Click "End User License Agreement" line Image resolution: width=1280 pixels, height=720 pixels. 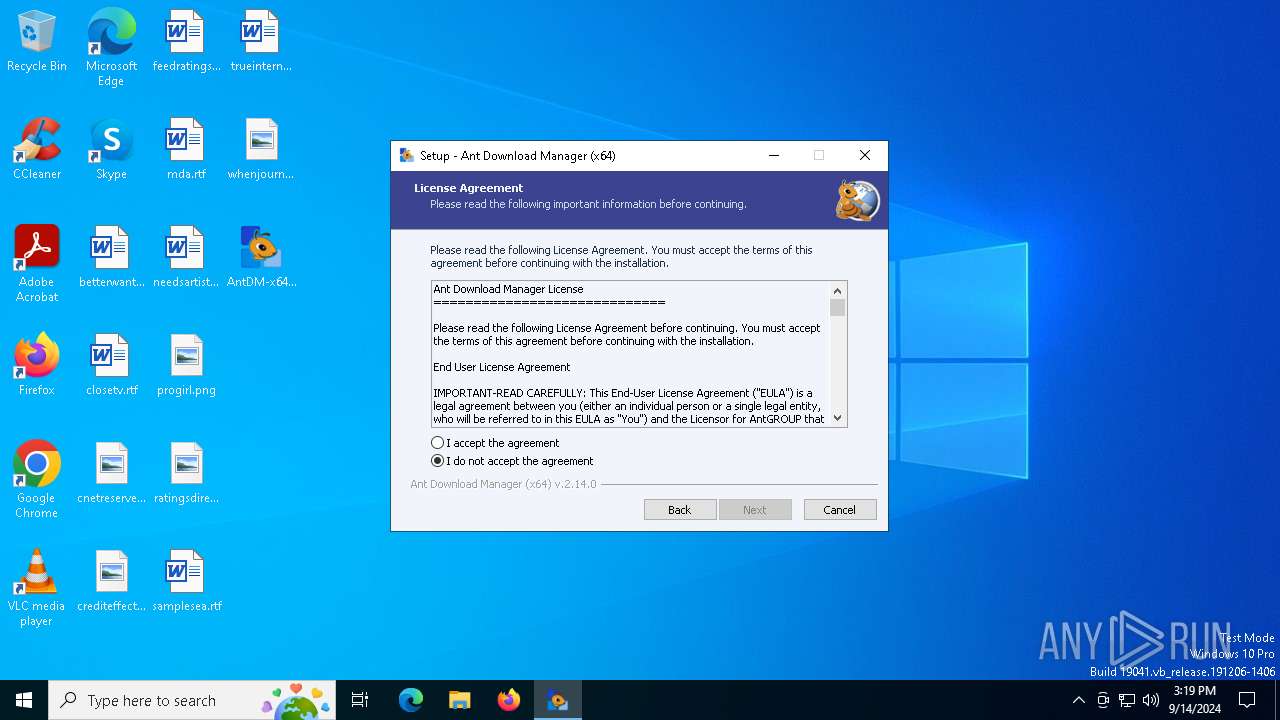(502, 367)
